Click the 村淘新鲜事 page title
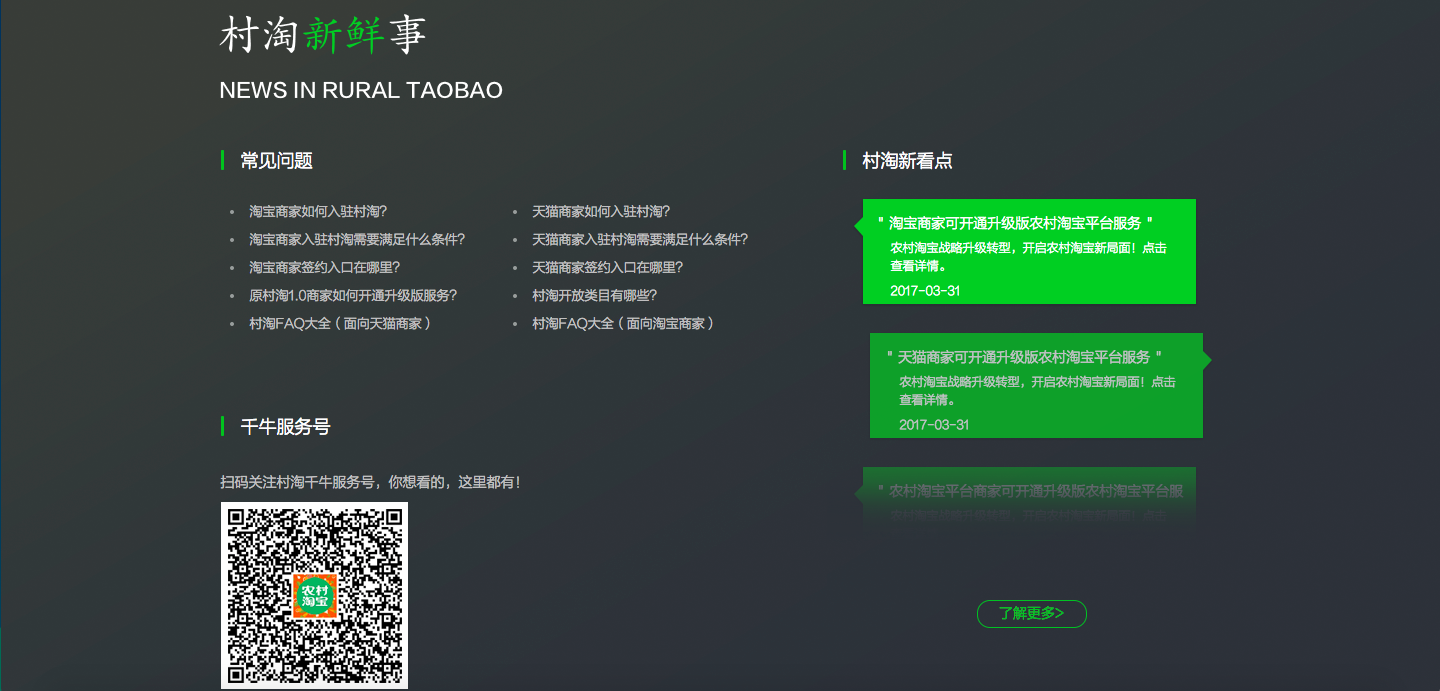Viewport: 1440px width, 691px height. pos(323,35)
